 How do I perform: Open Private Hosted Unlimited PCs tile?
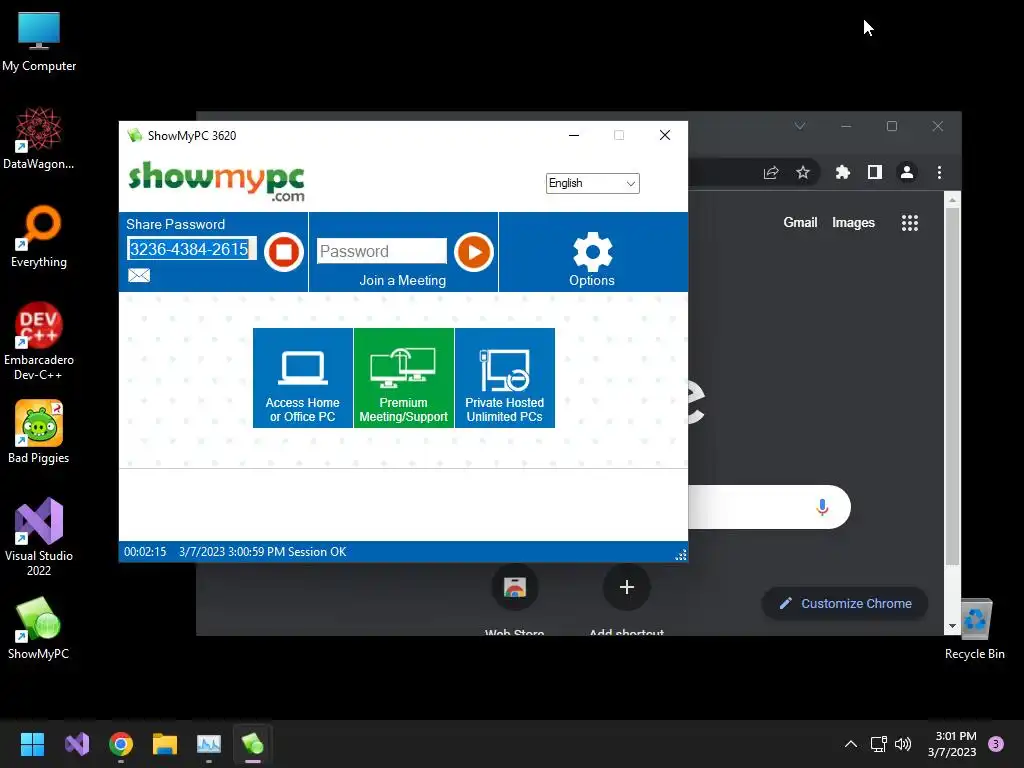point(505,378)
